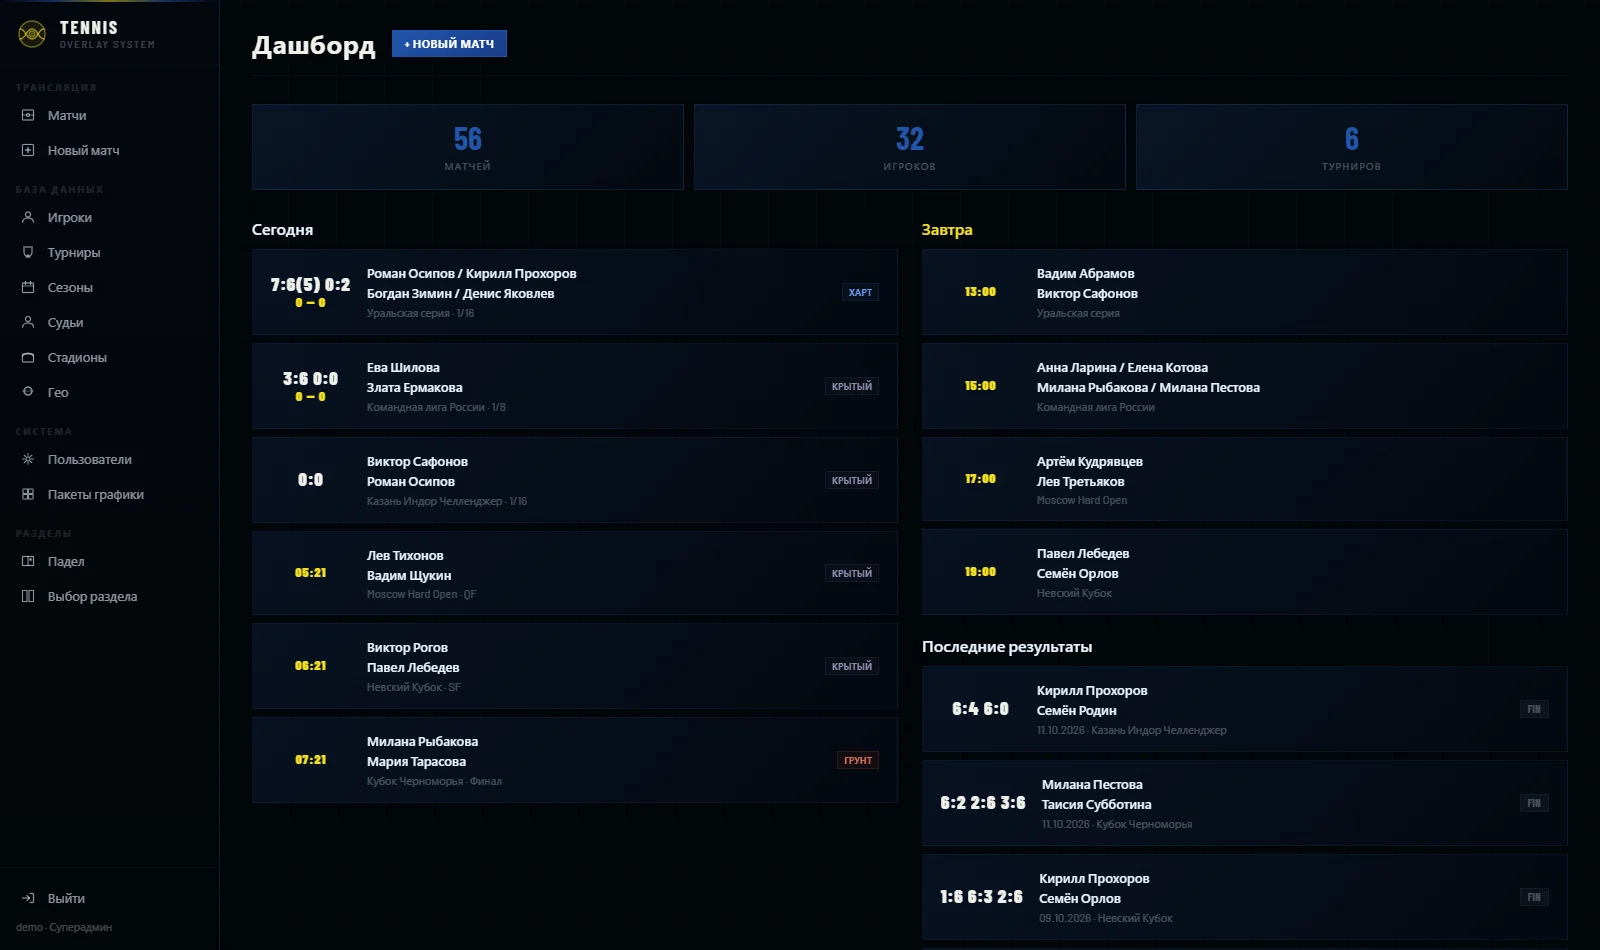1600x950 pixels.
Task: Open Стадионы sidebar entry
Action: pyautogui.click(x=109, y=357)
